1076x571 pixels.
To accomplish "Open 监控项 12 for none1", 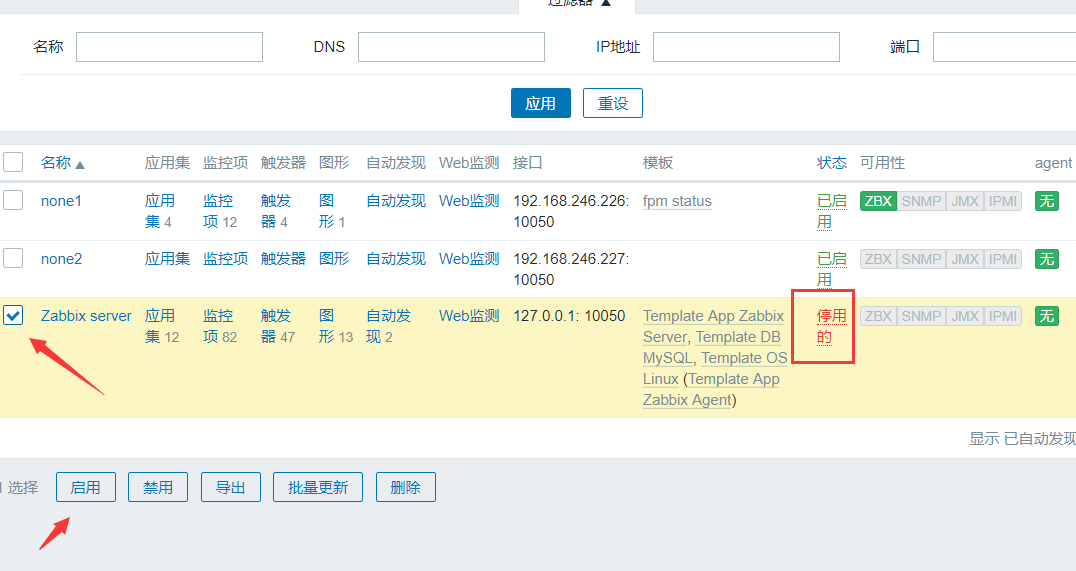I will click(220, 211).
